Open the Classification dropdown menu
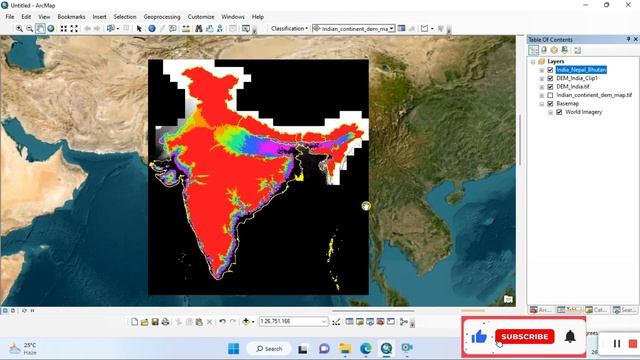 point(289,29)
